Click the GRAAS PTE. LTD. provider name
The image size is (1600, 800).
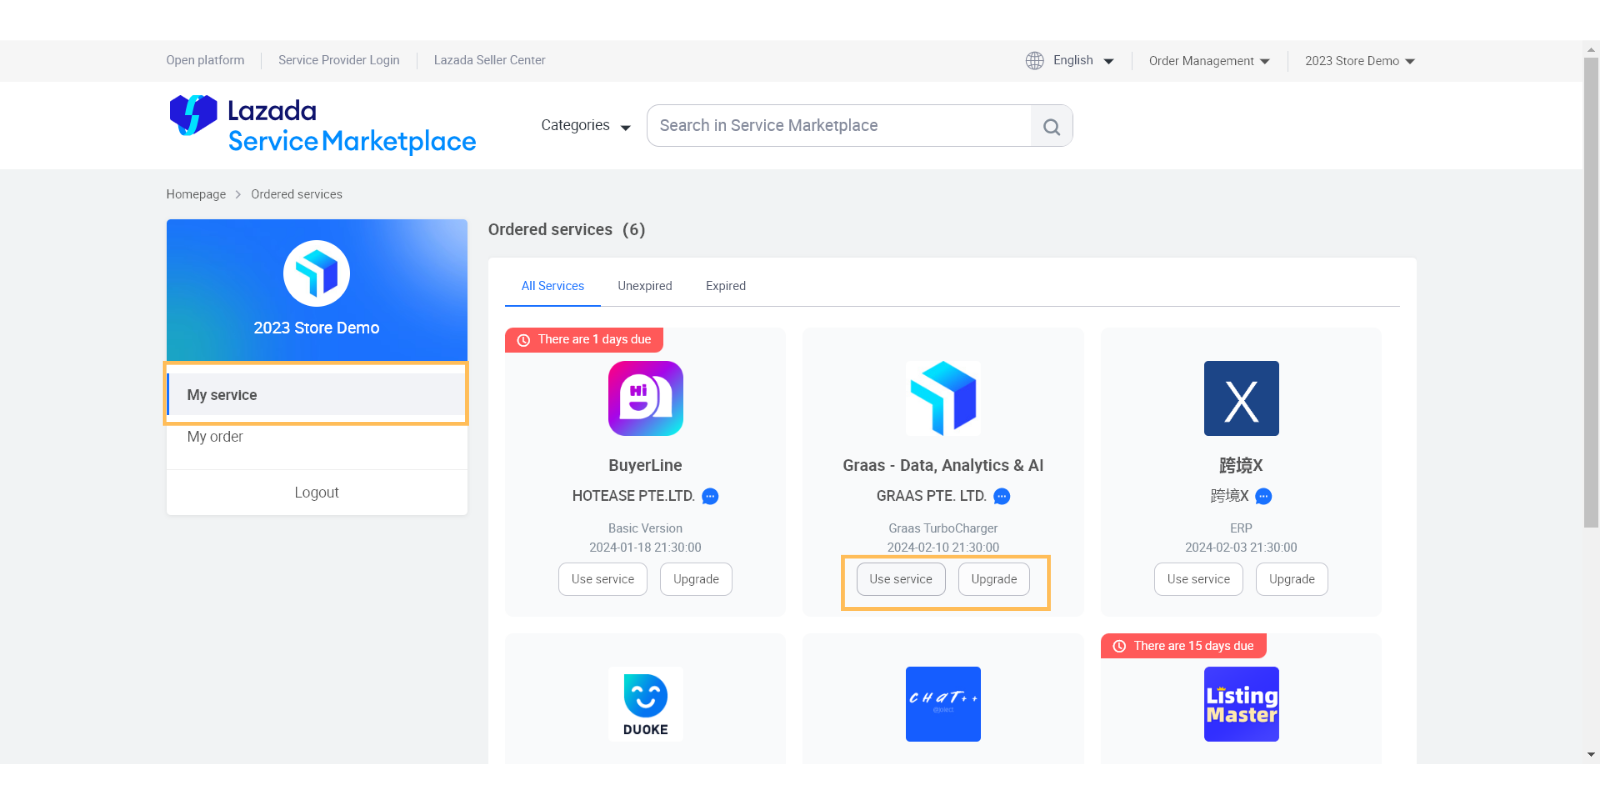click(931, 496)
